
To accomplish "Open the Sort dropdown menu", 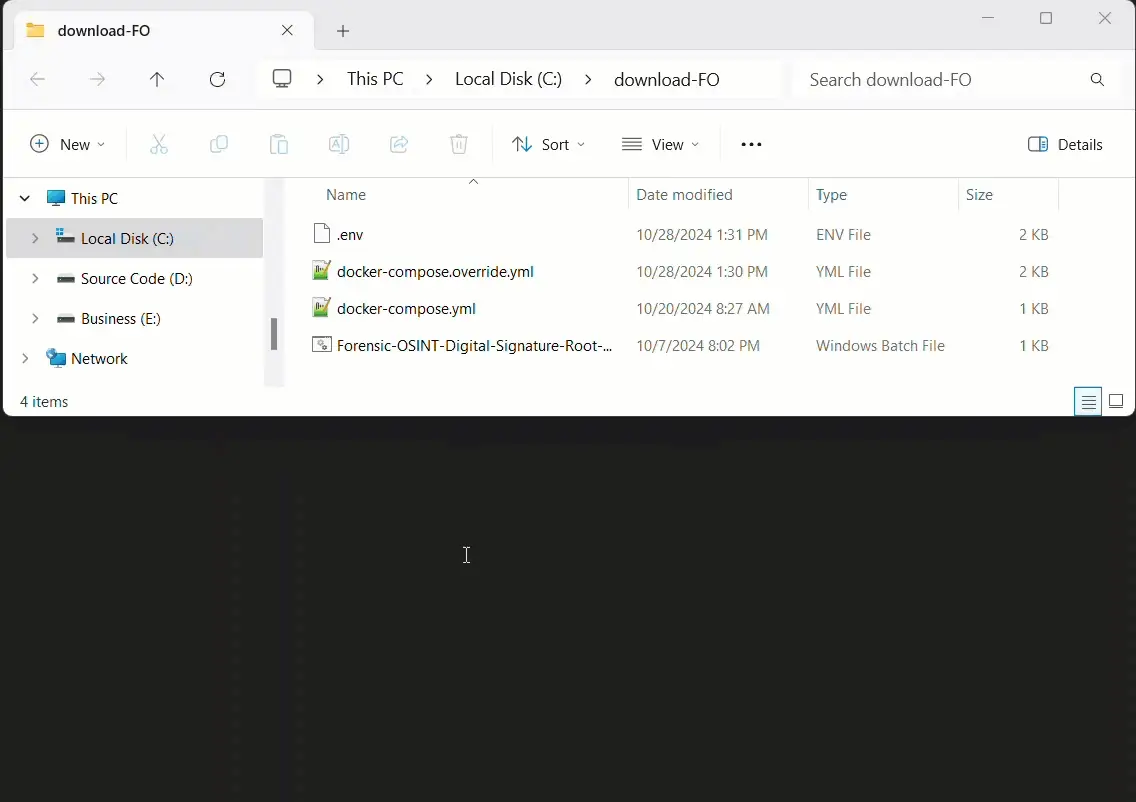I will pos(548,144).
